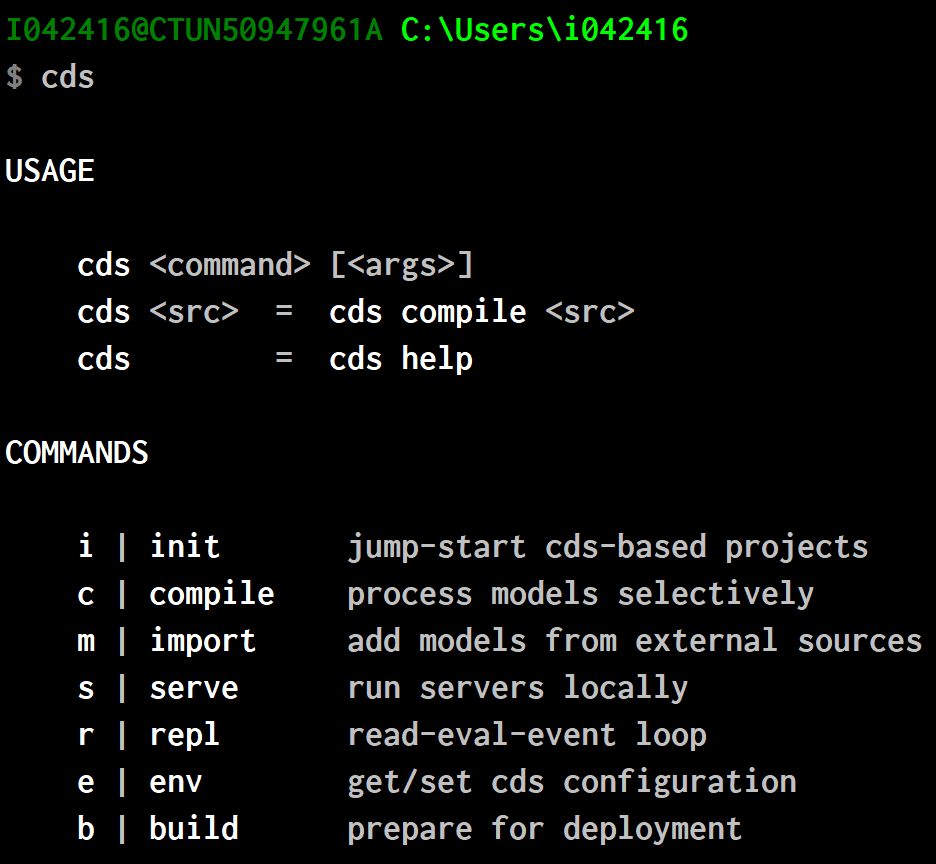
Task: Click the env command name
Action: pyautogui.click(x=176, y=782)
